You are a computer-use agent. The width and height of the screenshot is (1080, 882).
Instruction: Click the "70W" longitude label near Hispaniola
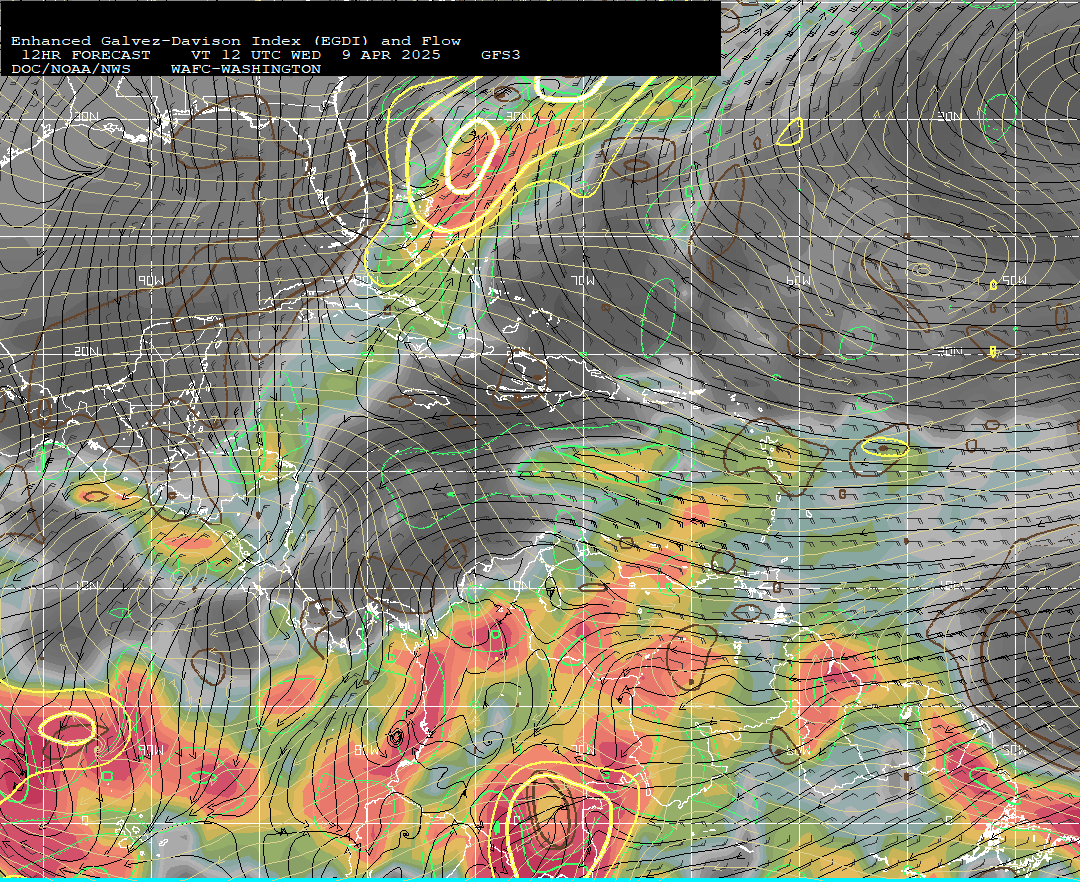click(x=583, y=280)
